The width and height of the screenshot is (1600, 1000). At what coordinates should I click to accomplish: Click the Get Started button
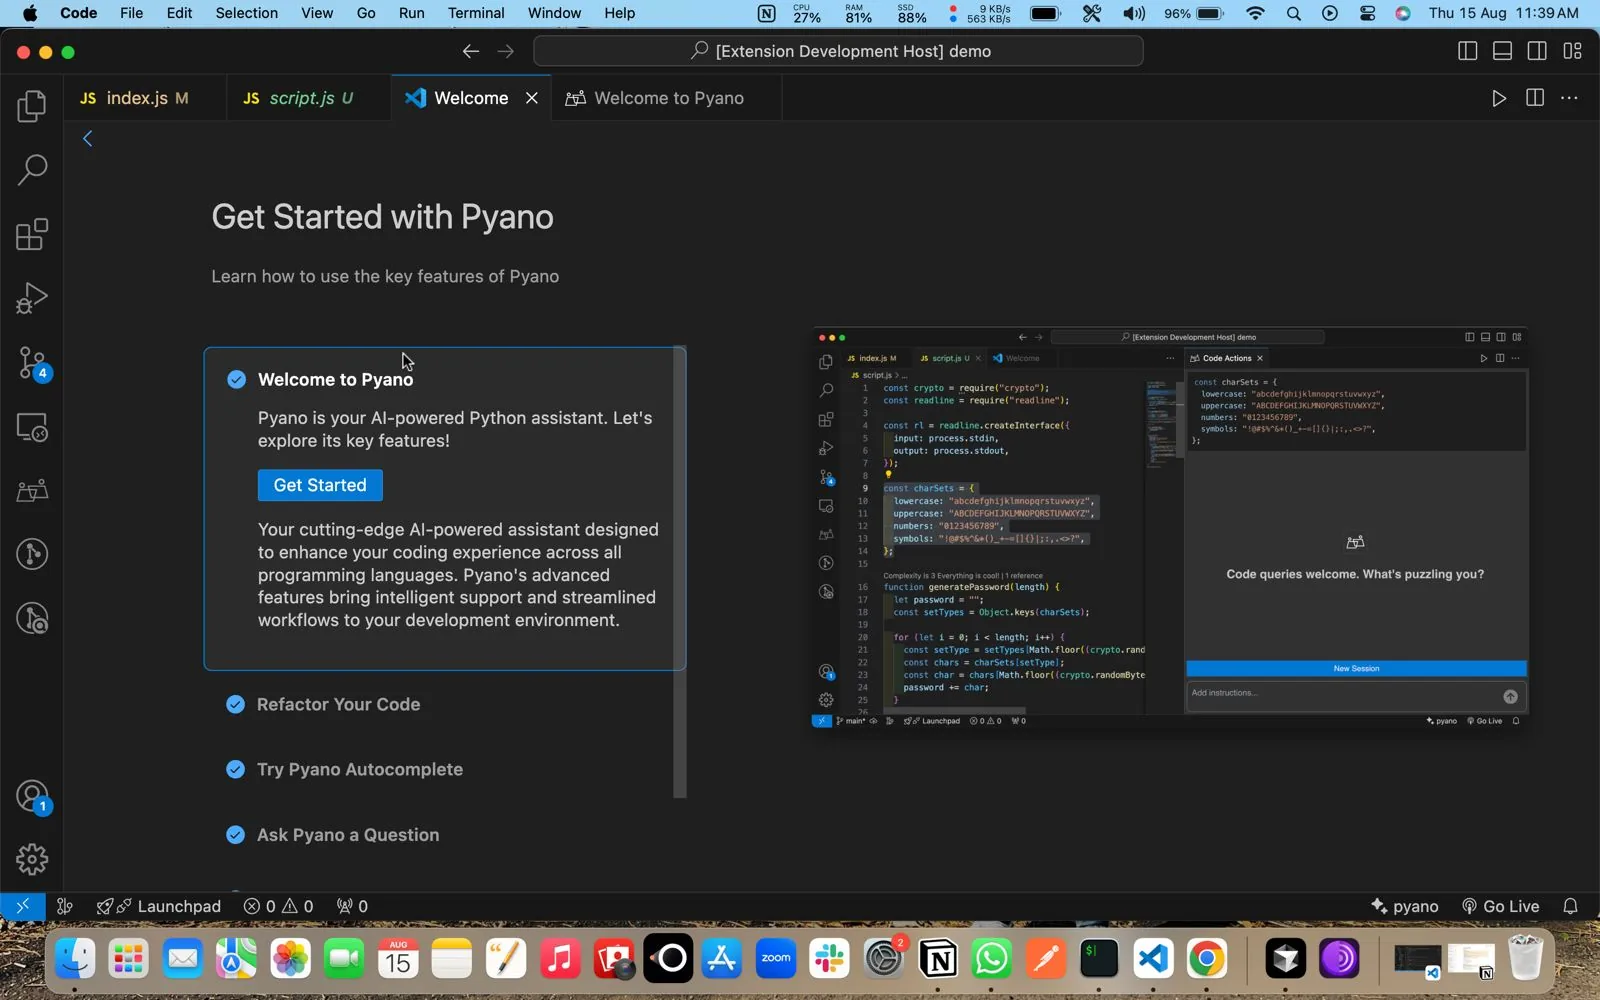point(320,485)
